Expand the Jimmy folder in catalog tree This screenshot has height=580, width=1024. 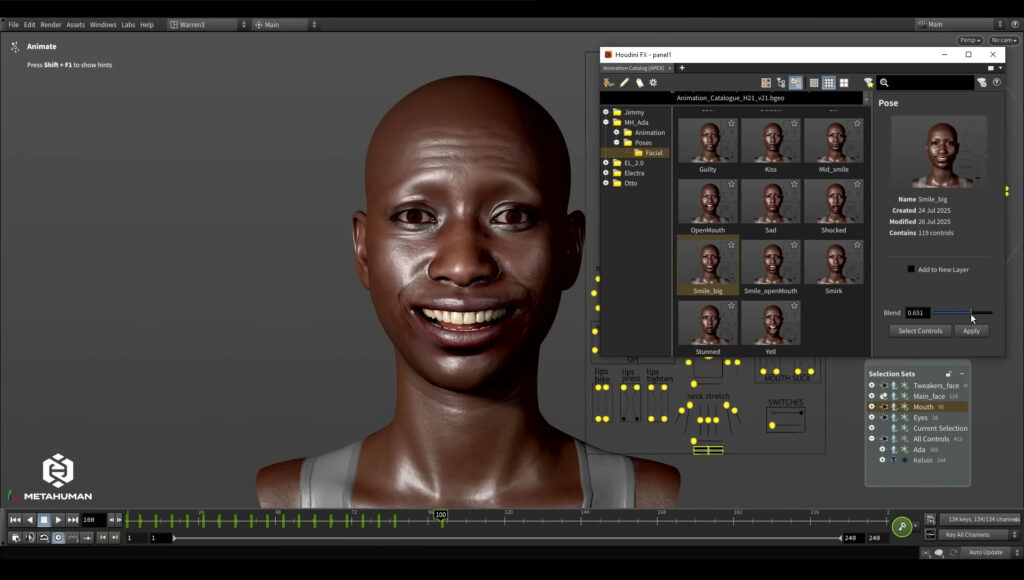coord(606,112)
